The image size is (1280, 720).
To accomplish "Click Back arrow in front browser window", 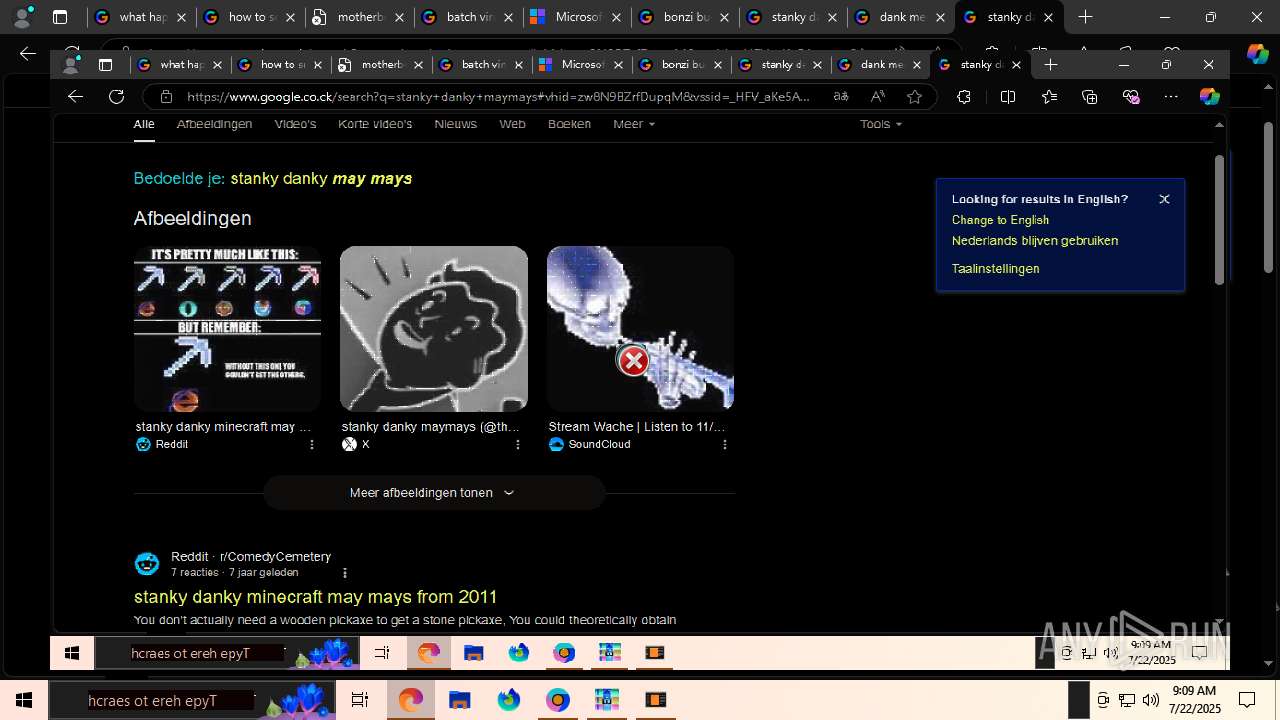I will 75,96.
